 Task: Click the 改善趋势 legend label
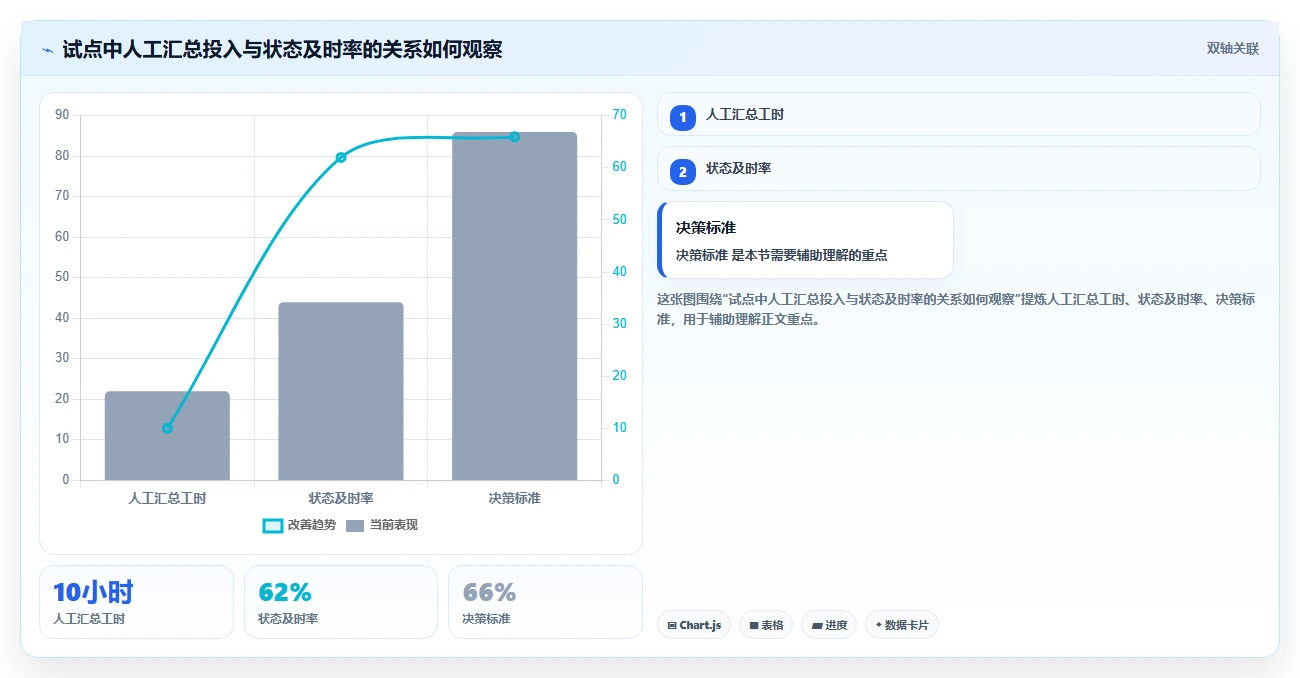(311, 525)
